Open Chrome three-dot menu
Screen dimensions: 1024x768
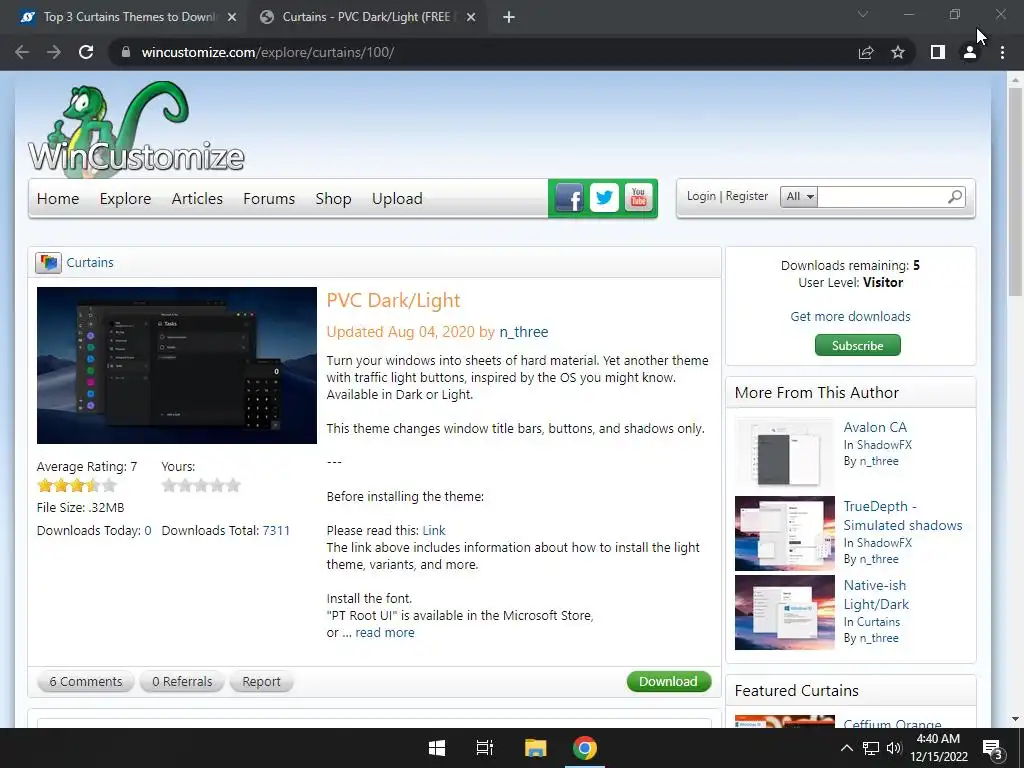point(1002,52)
